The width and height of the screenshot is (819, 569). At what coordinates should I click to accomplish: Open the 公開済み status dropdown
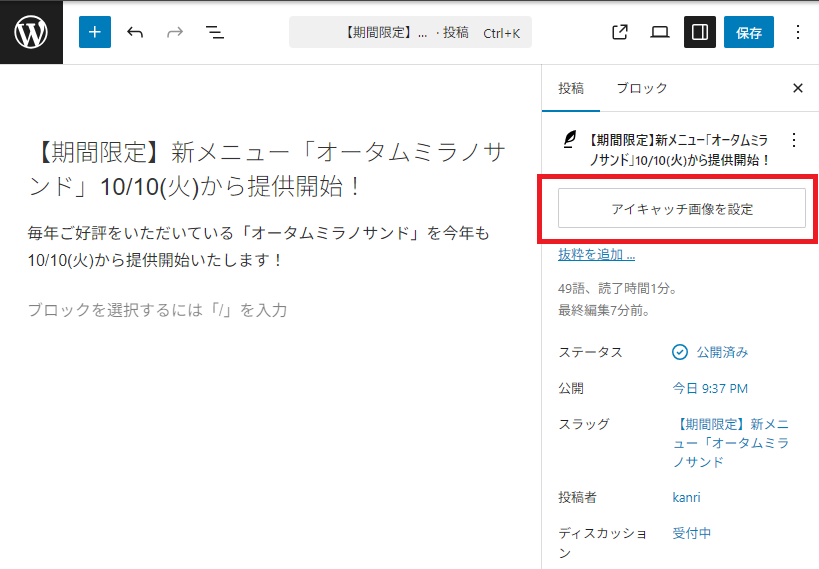711,352
